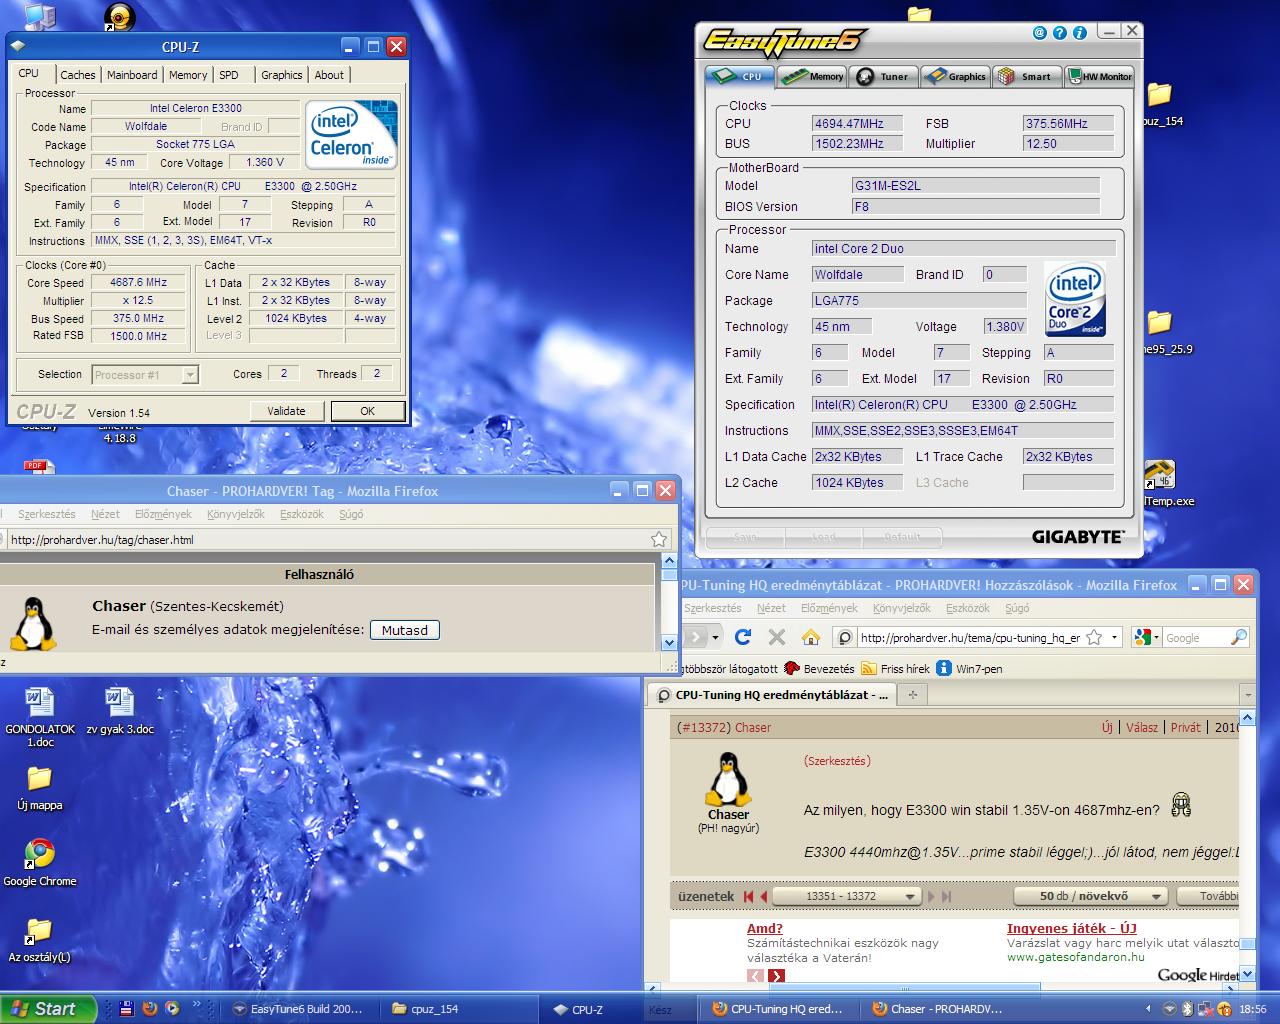Viewport: 1280px width, 1024px height.
Task: Click the Firefox quick launch icon in taskbar
Action: pyautogui.click(x=150, y=1008)
